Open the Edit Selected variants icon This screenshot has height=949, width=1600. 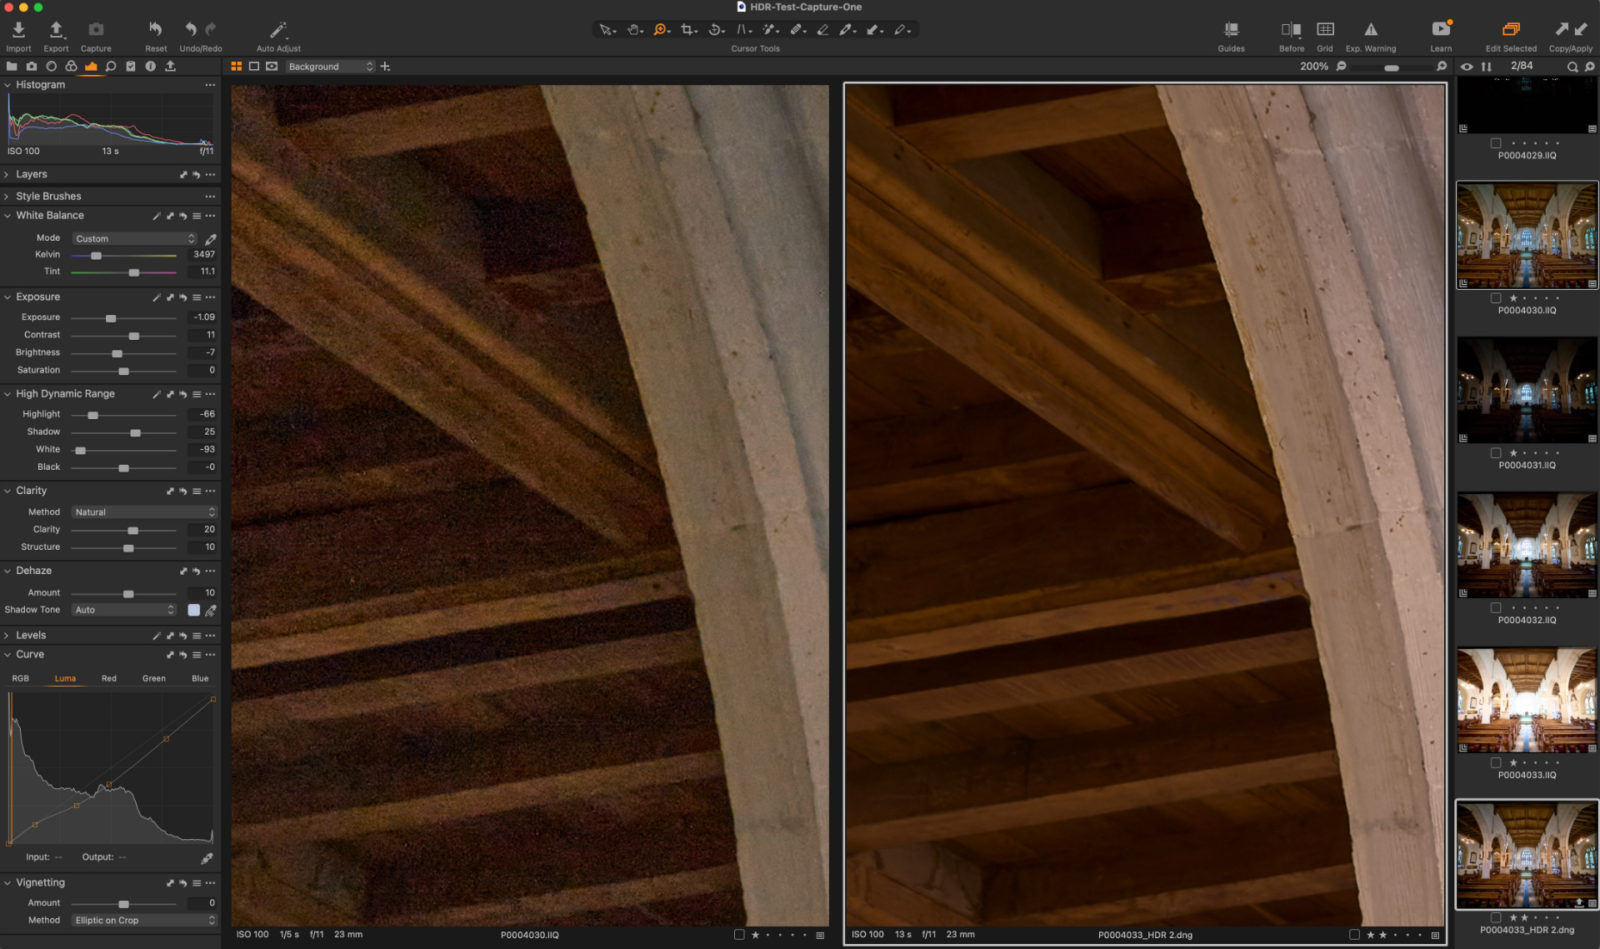coord(1507,29)
